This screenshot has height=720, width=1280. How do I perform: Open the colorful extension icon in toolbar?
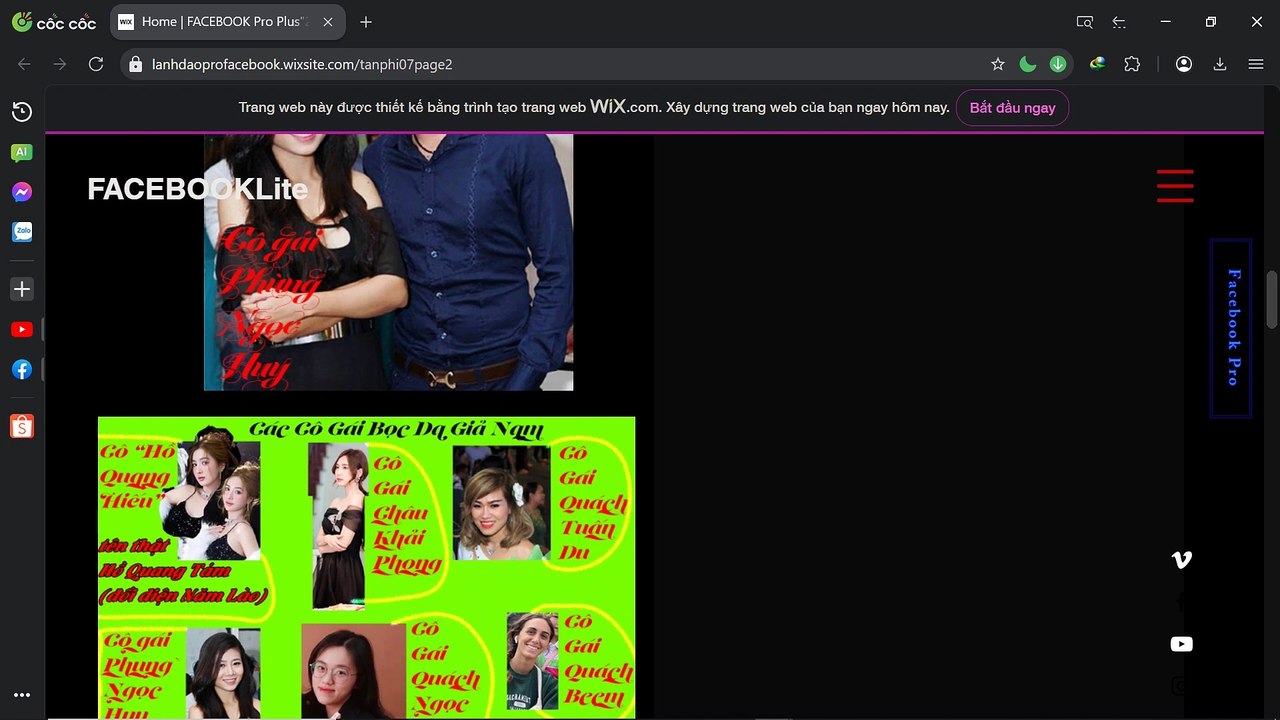pyautogui.click(x=1098, y=64)
